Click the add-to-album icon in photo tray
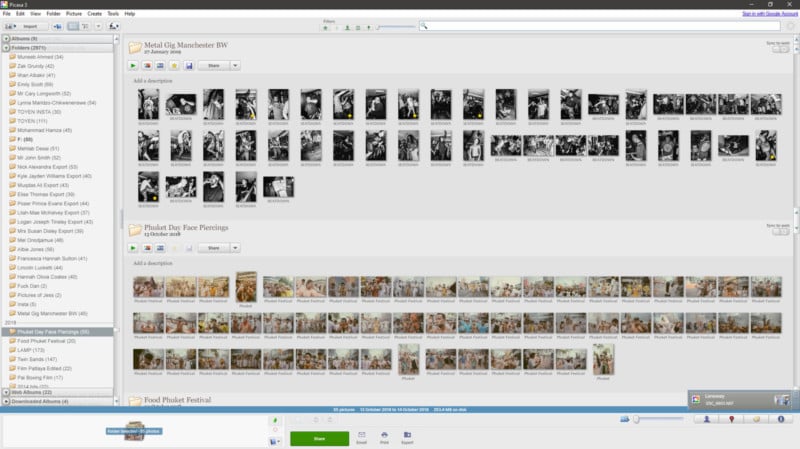Screen dimensions: 800x449 point(274,442)
